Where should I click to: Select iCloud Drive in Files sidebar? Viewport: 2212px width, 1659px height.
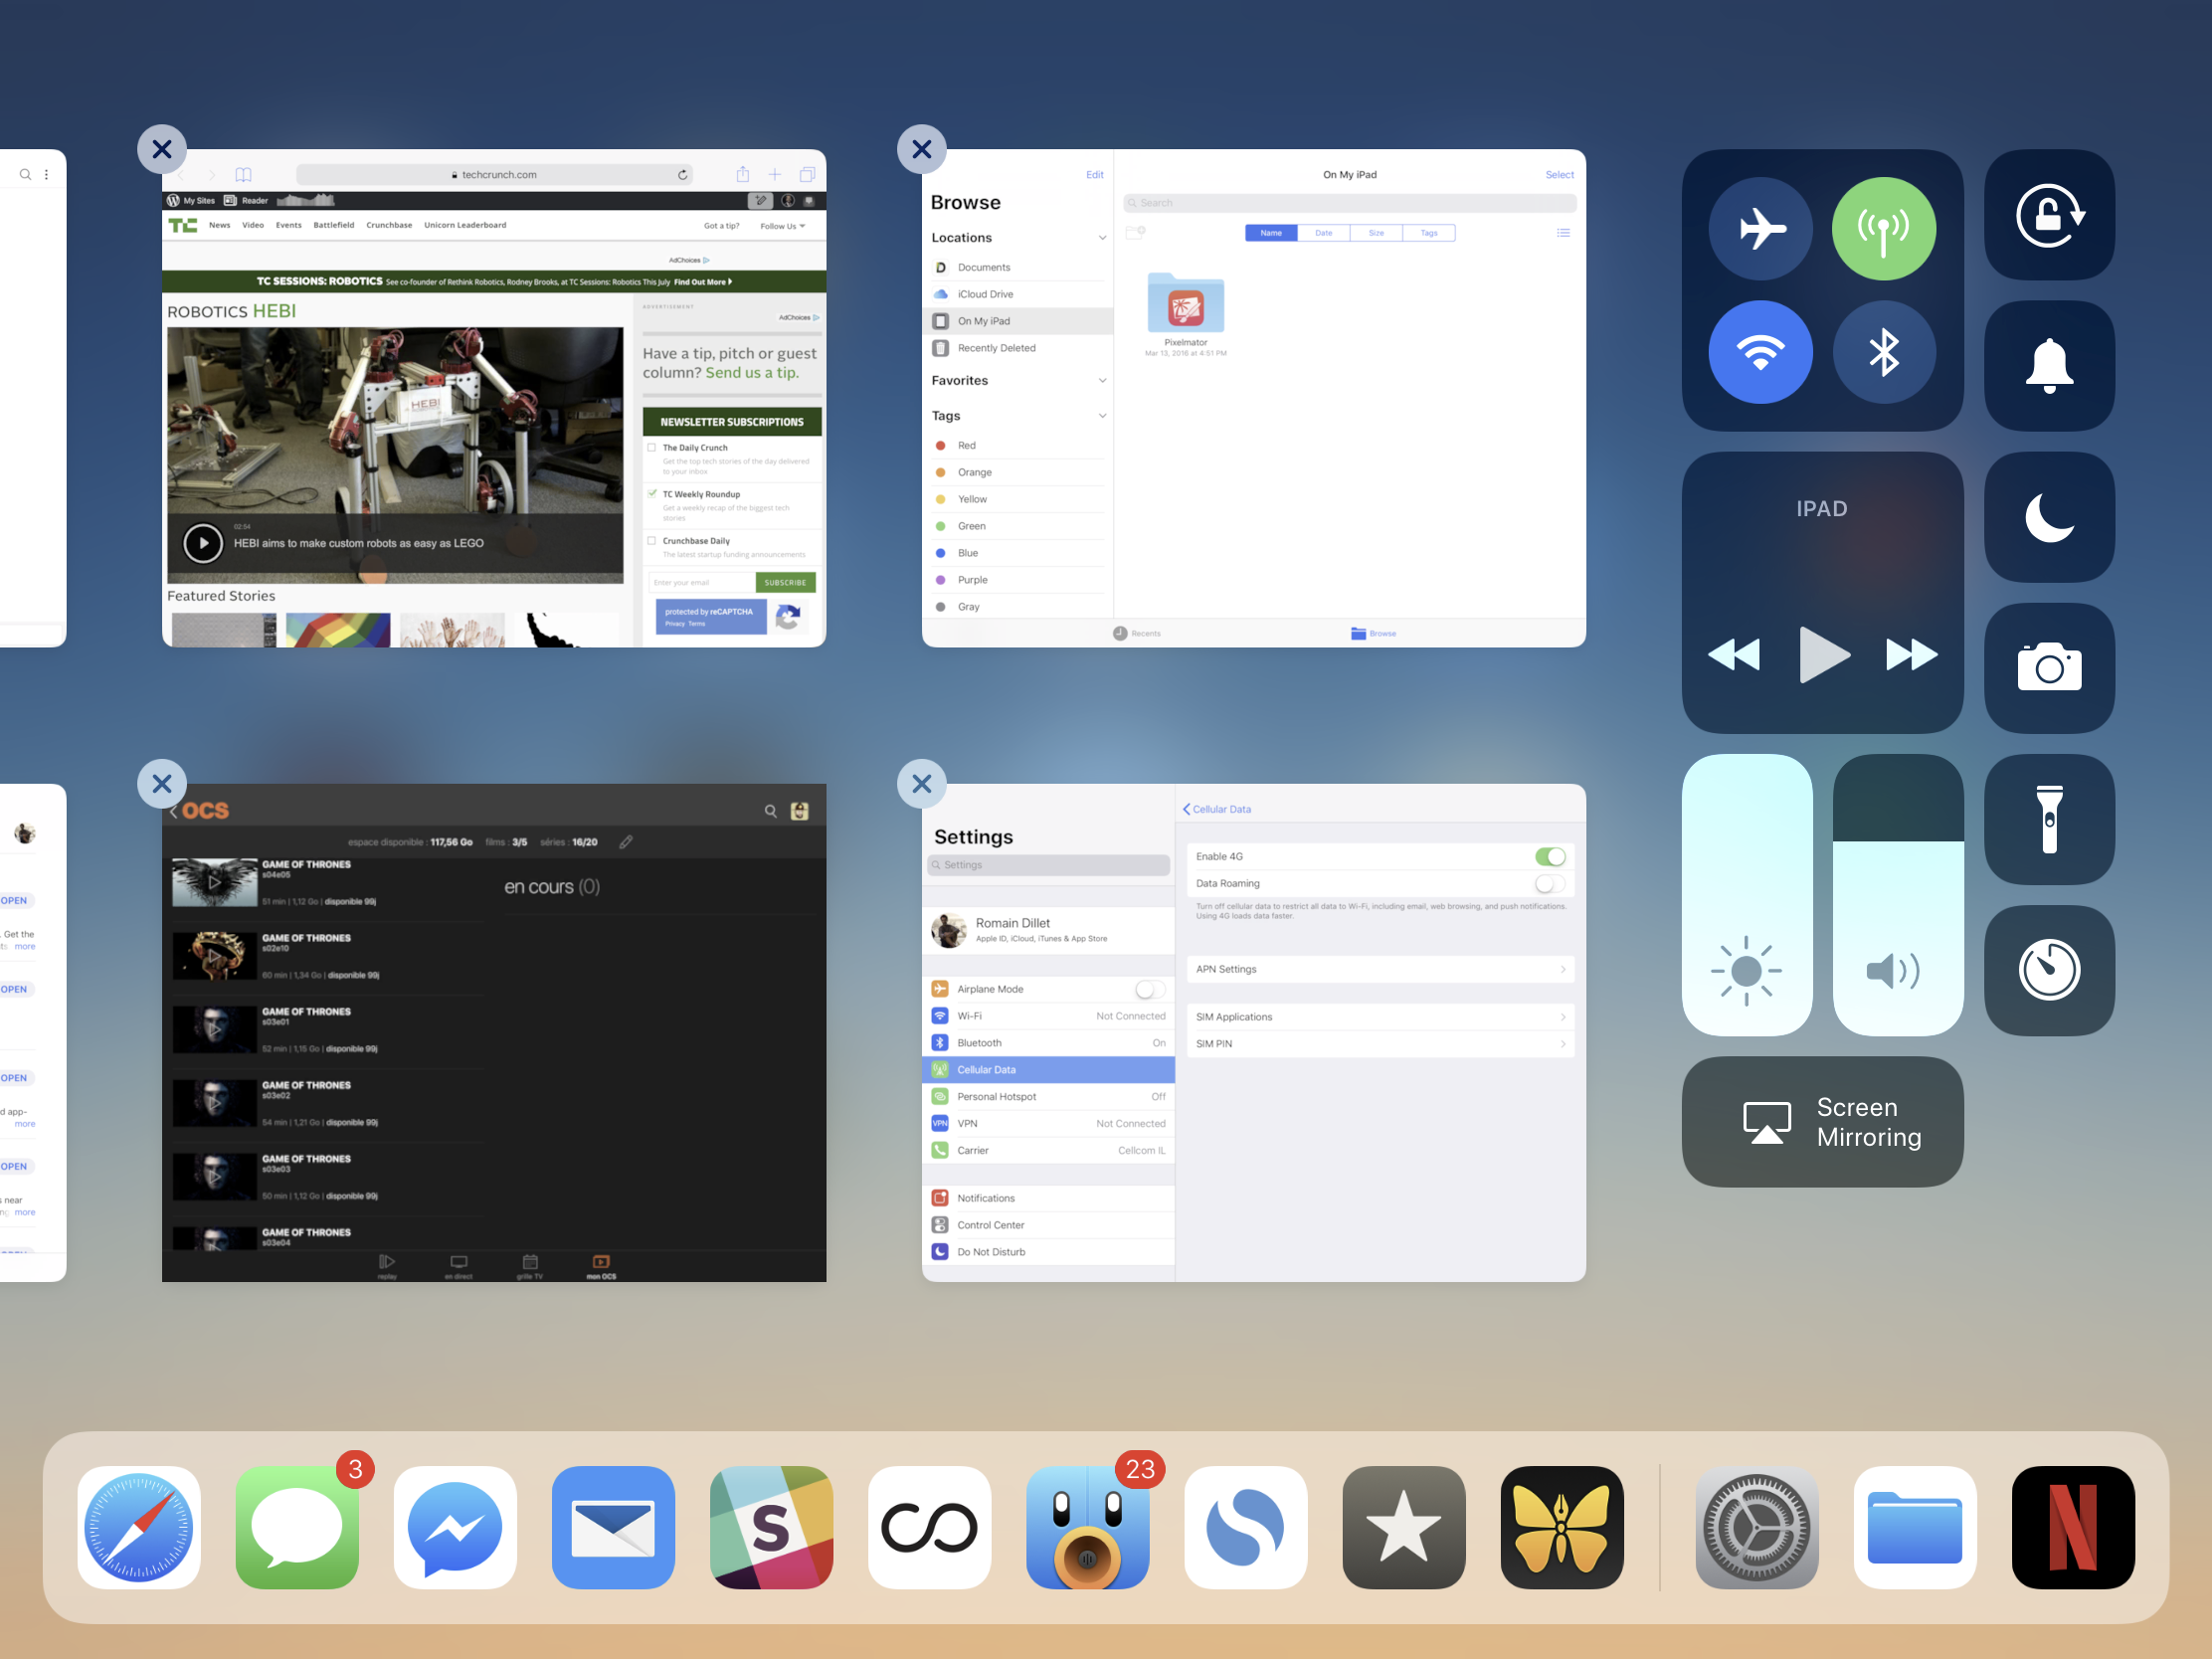tap(985, 294)
